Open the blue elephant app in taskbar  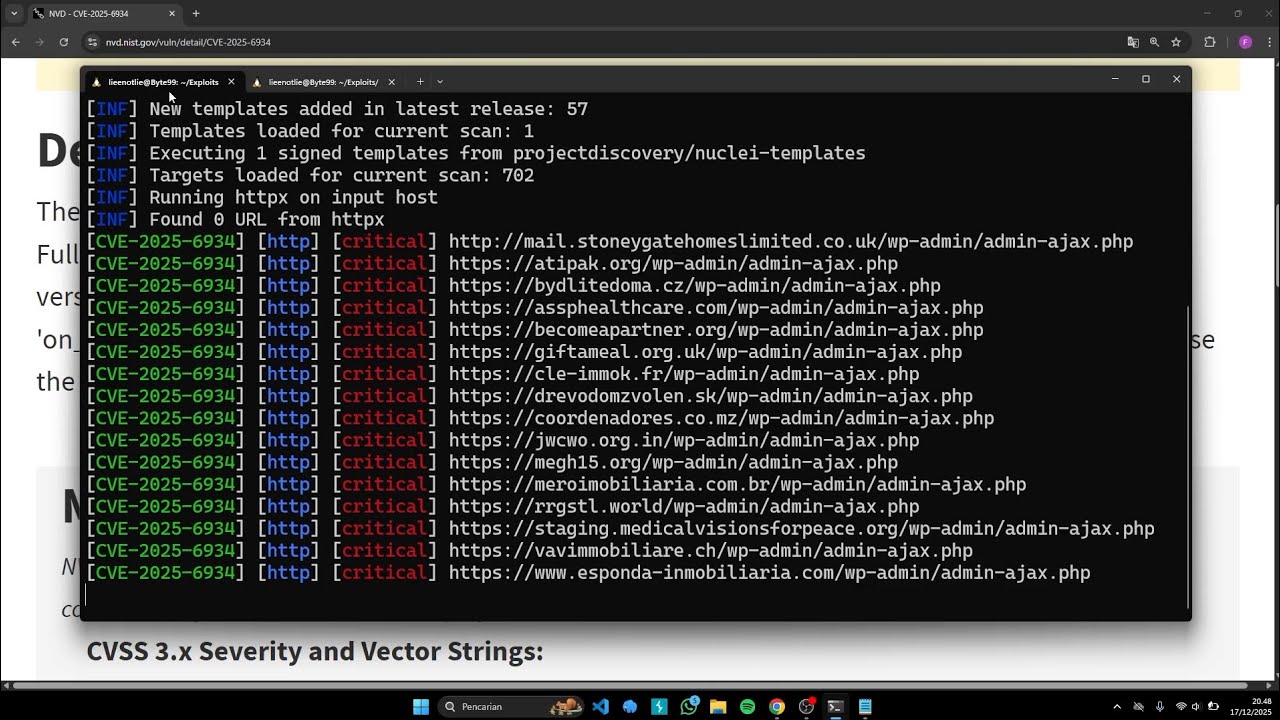pyautogui.click(x=630, y=707)
